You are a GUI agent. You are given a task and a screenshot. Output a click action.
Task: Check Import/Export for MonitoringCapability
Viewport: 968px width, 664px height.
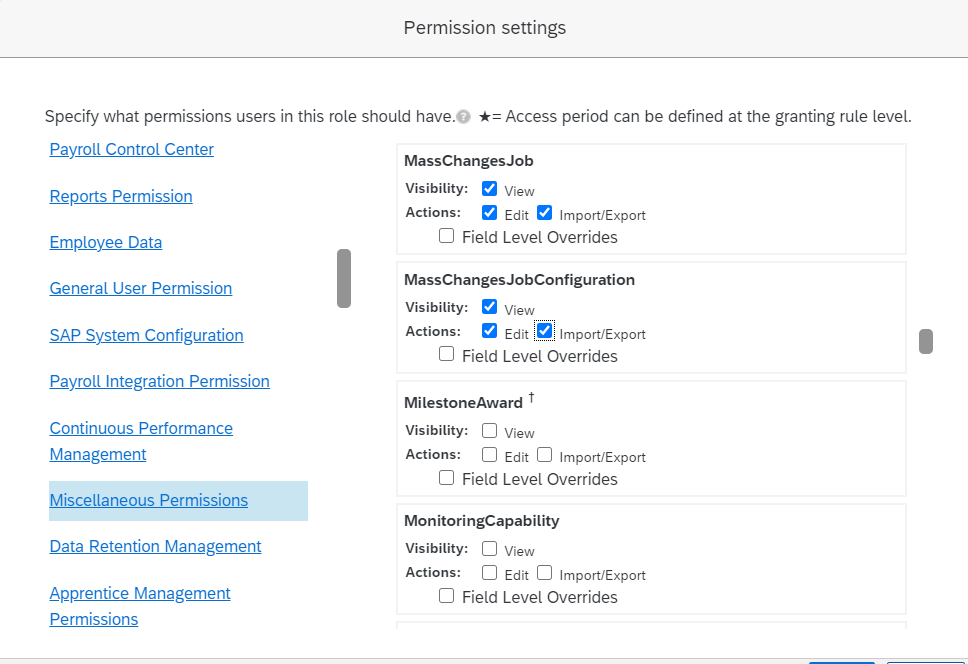point(544,573)
